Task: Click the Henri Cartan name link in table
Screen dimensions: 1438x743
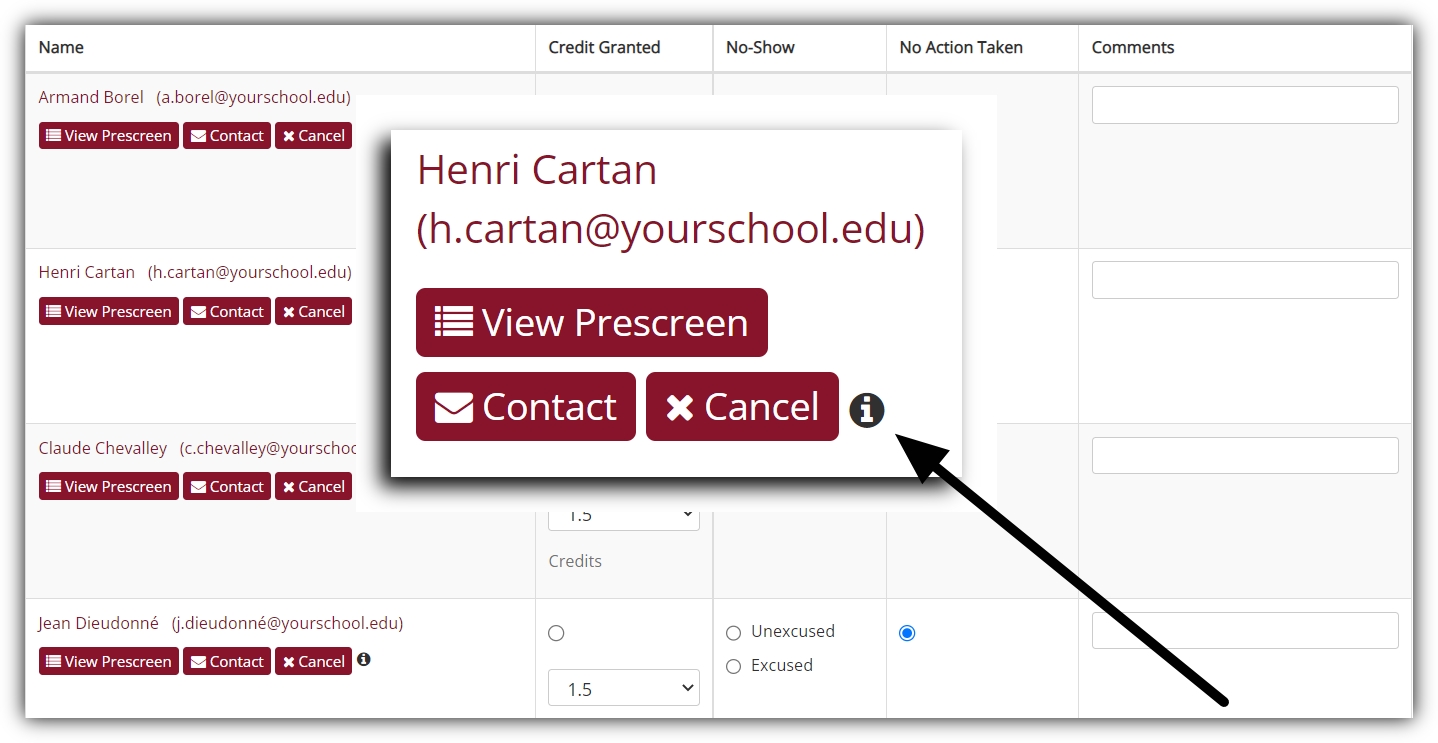Action: [x=87, y=272]
